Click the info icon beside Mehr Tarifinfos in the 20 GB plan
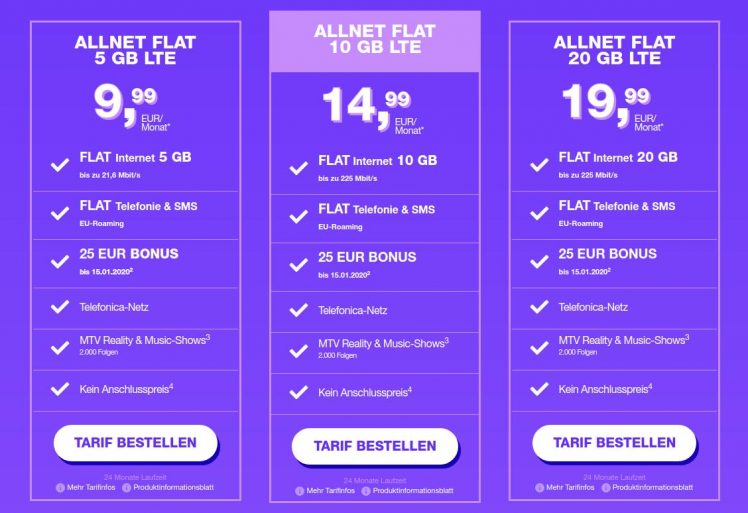748x513 pixels. click(541, 487)
